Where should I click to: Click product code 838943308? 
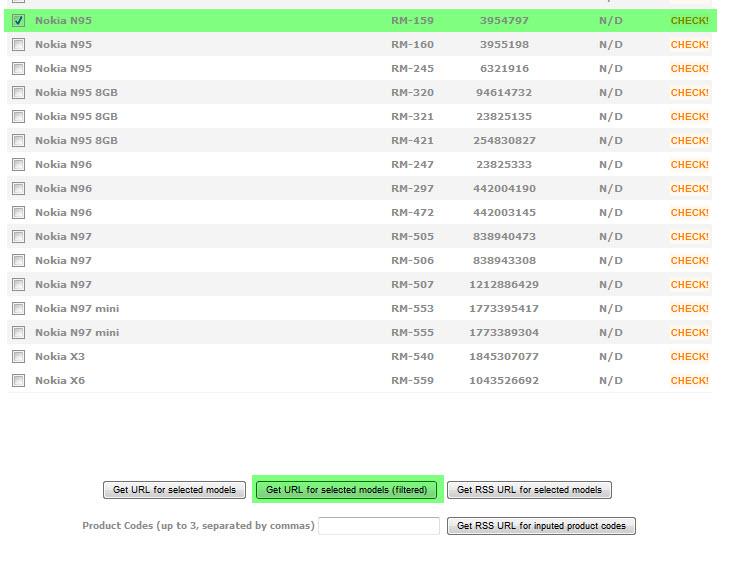[504, 261]
